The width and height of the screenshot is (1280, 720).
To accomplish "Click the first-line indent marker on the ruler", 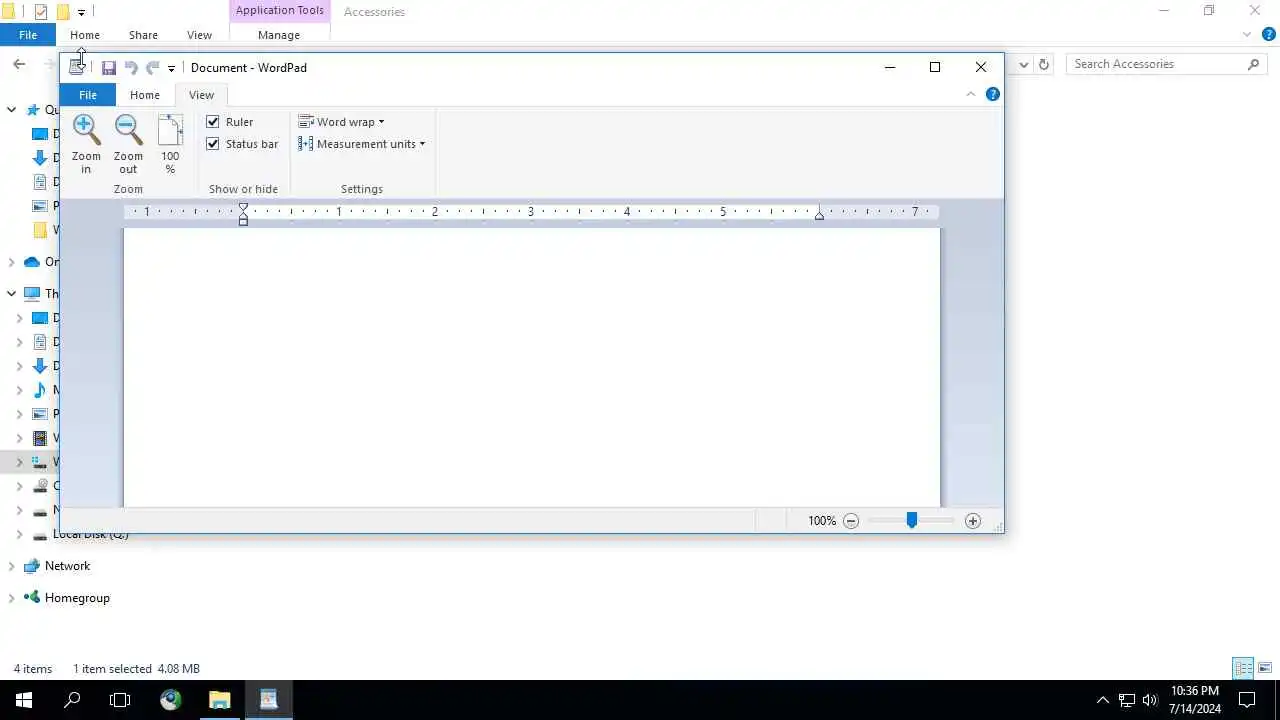I will [243, 207].
